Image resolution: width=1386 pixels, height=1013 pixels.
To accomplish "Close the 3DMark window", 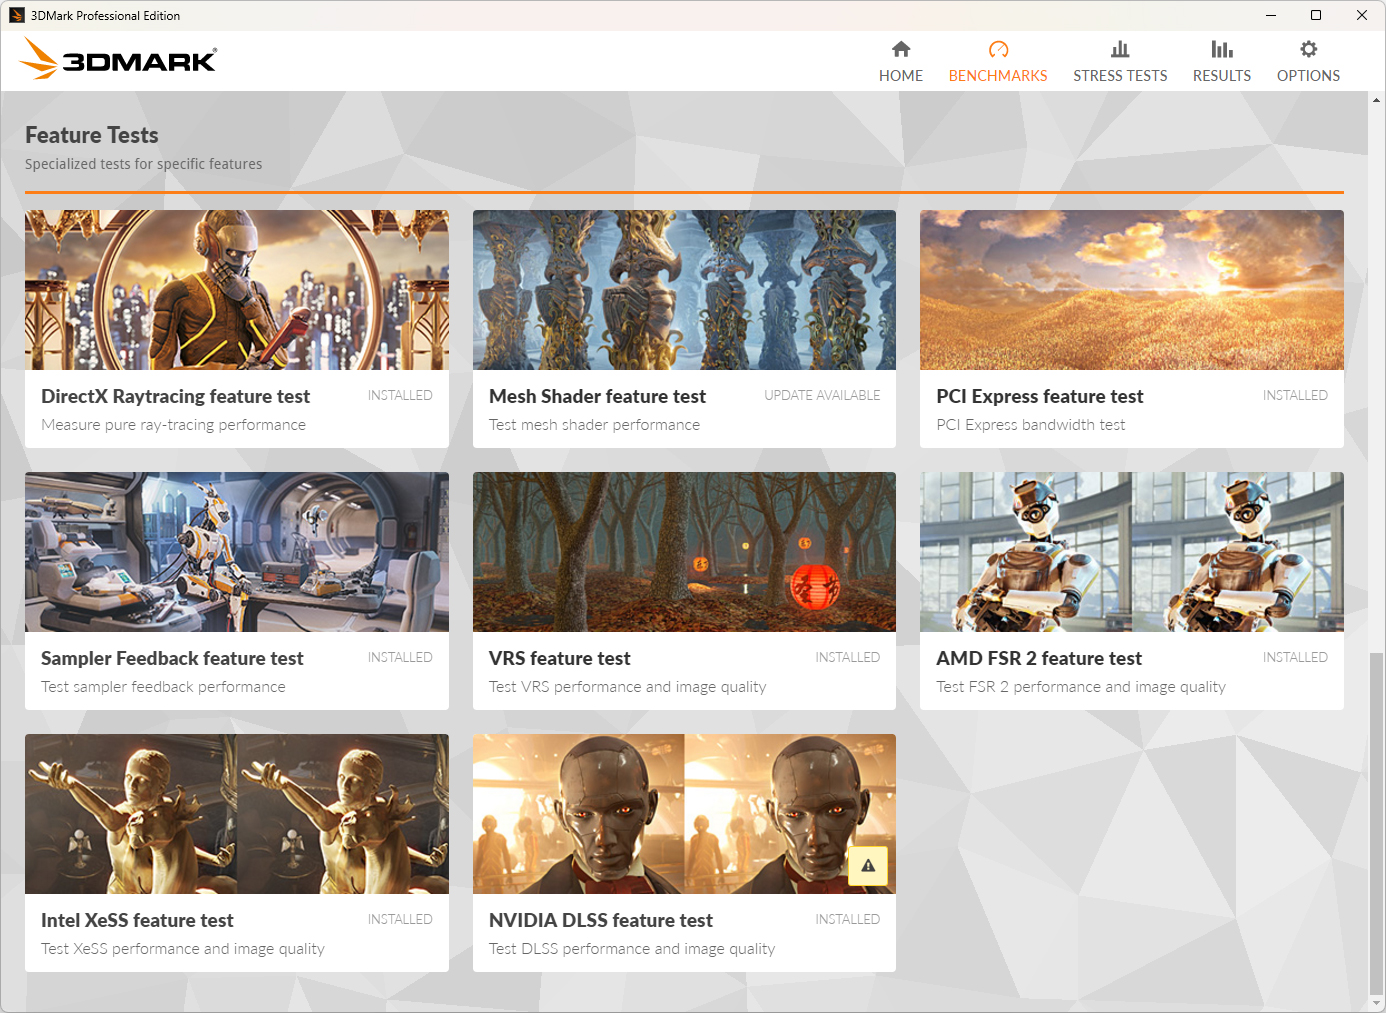I will (1362, 15).
